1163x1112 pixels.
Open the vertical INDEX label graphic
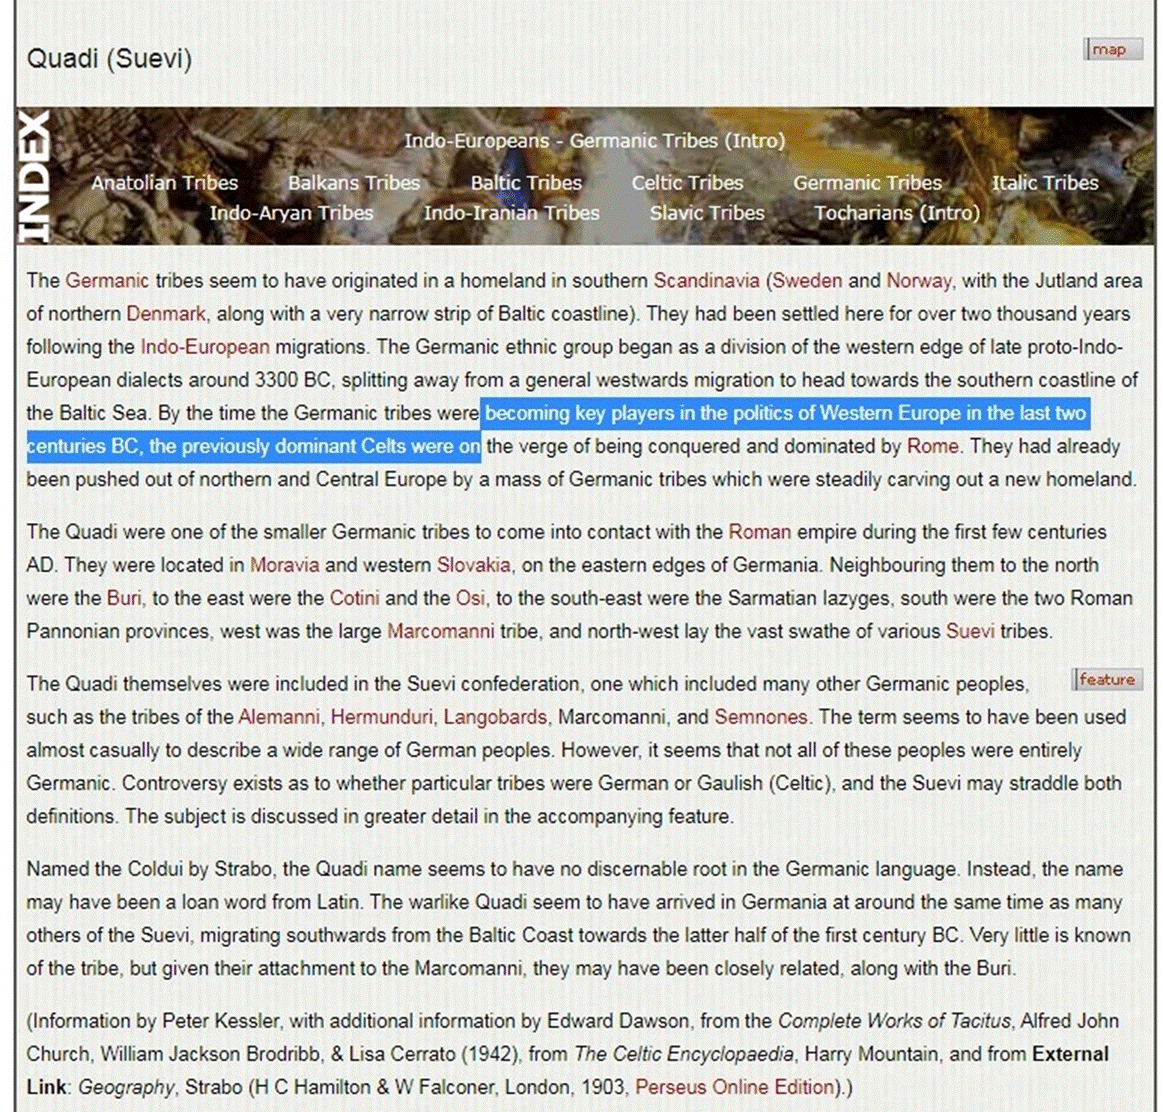34,177
